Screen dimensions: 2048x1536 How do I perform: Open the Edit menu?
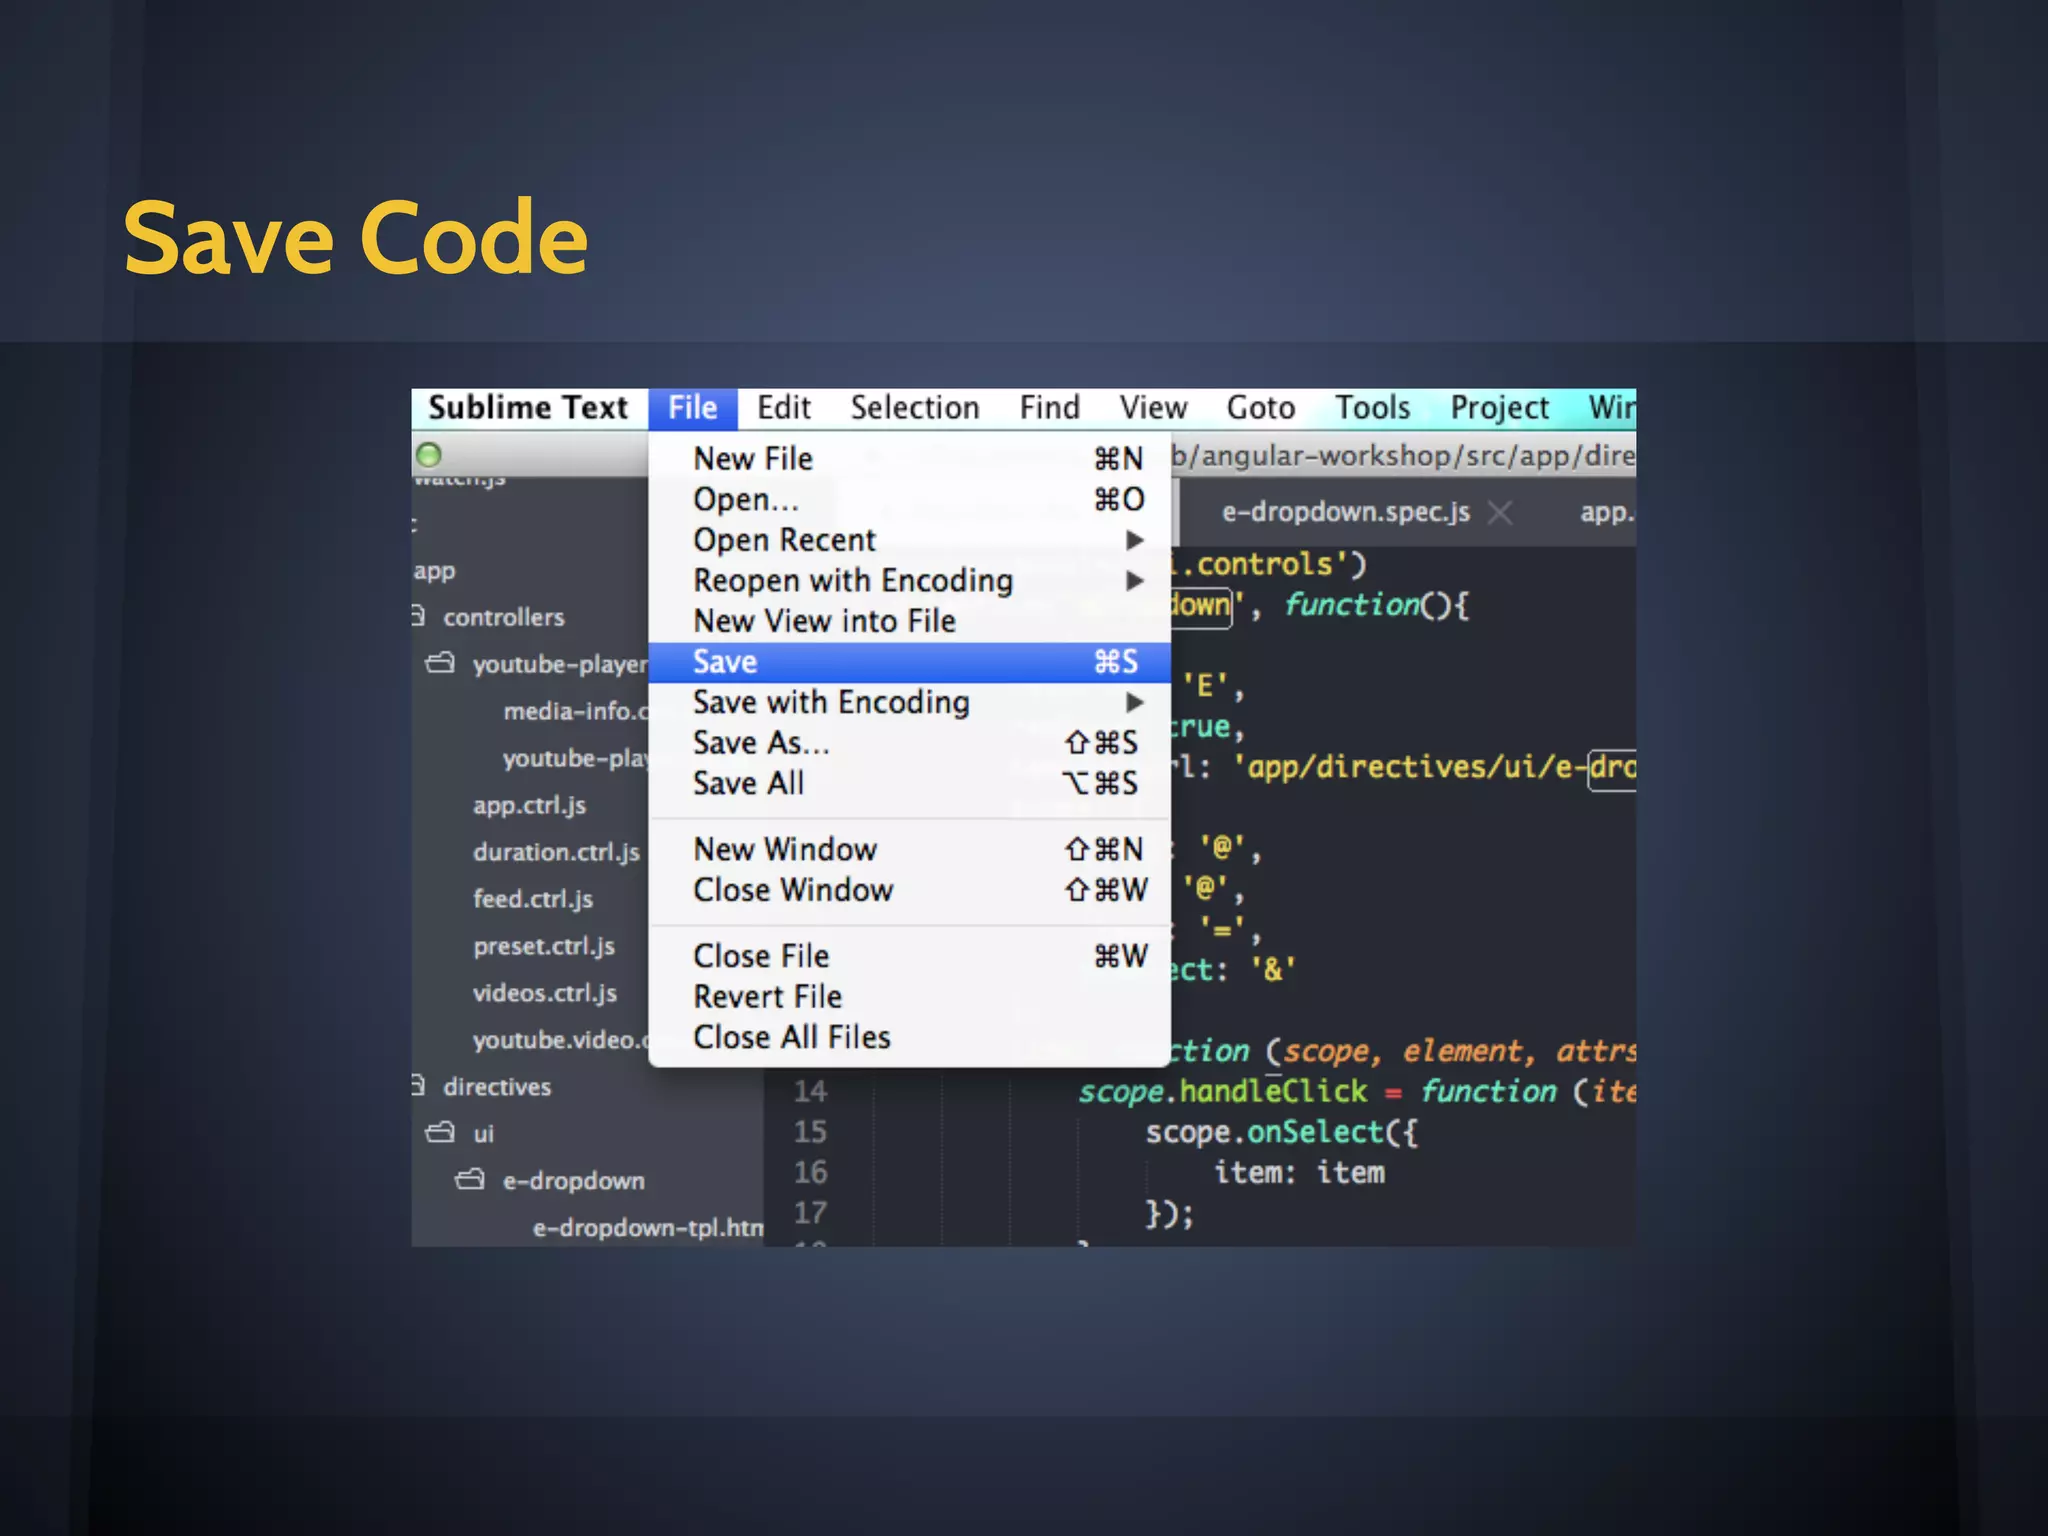[783, 408]
